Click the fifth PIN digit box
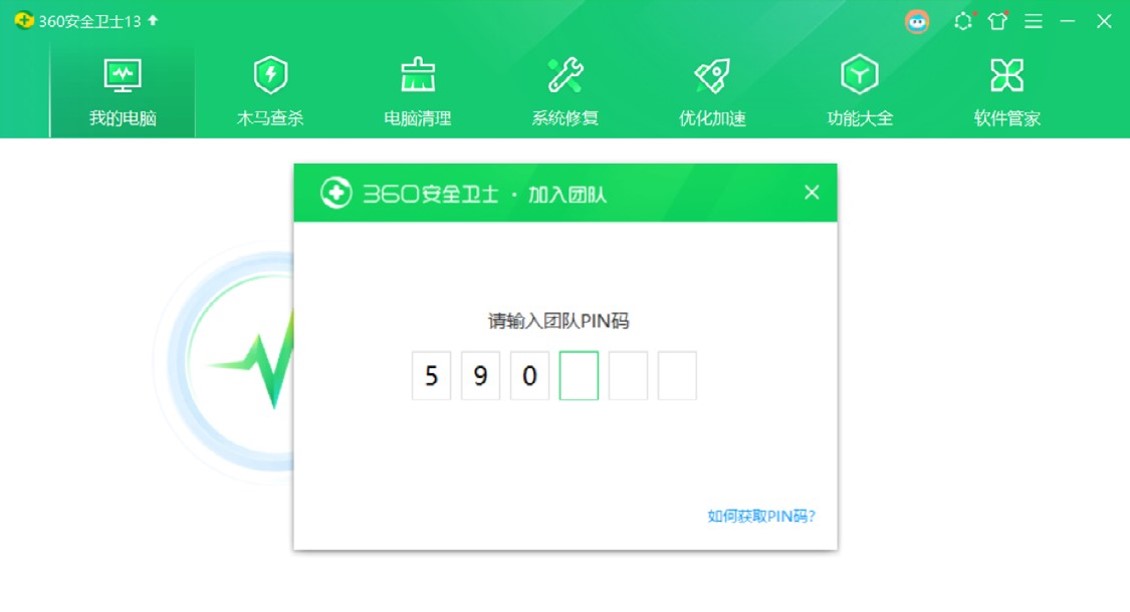The width and height of the screenshot is (1130, 612). (x=628, y=376)
